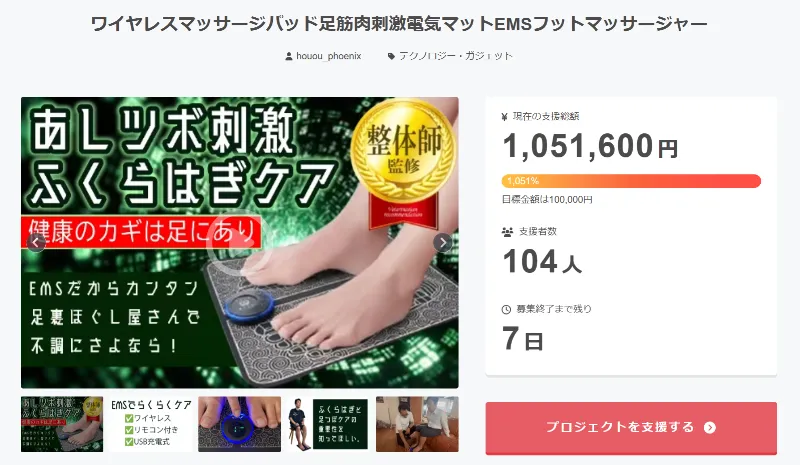The height and width of the screenshot is (465, 800).
Task: Click the previous image arrow on carousel
Action: click(36, 242)
